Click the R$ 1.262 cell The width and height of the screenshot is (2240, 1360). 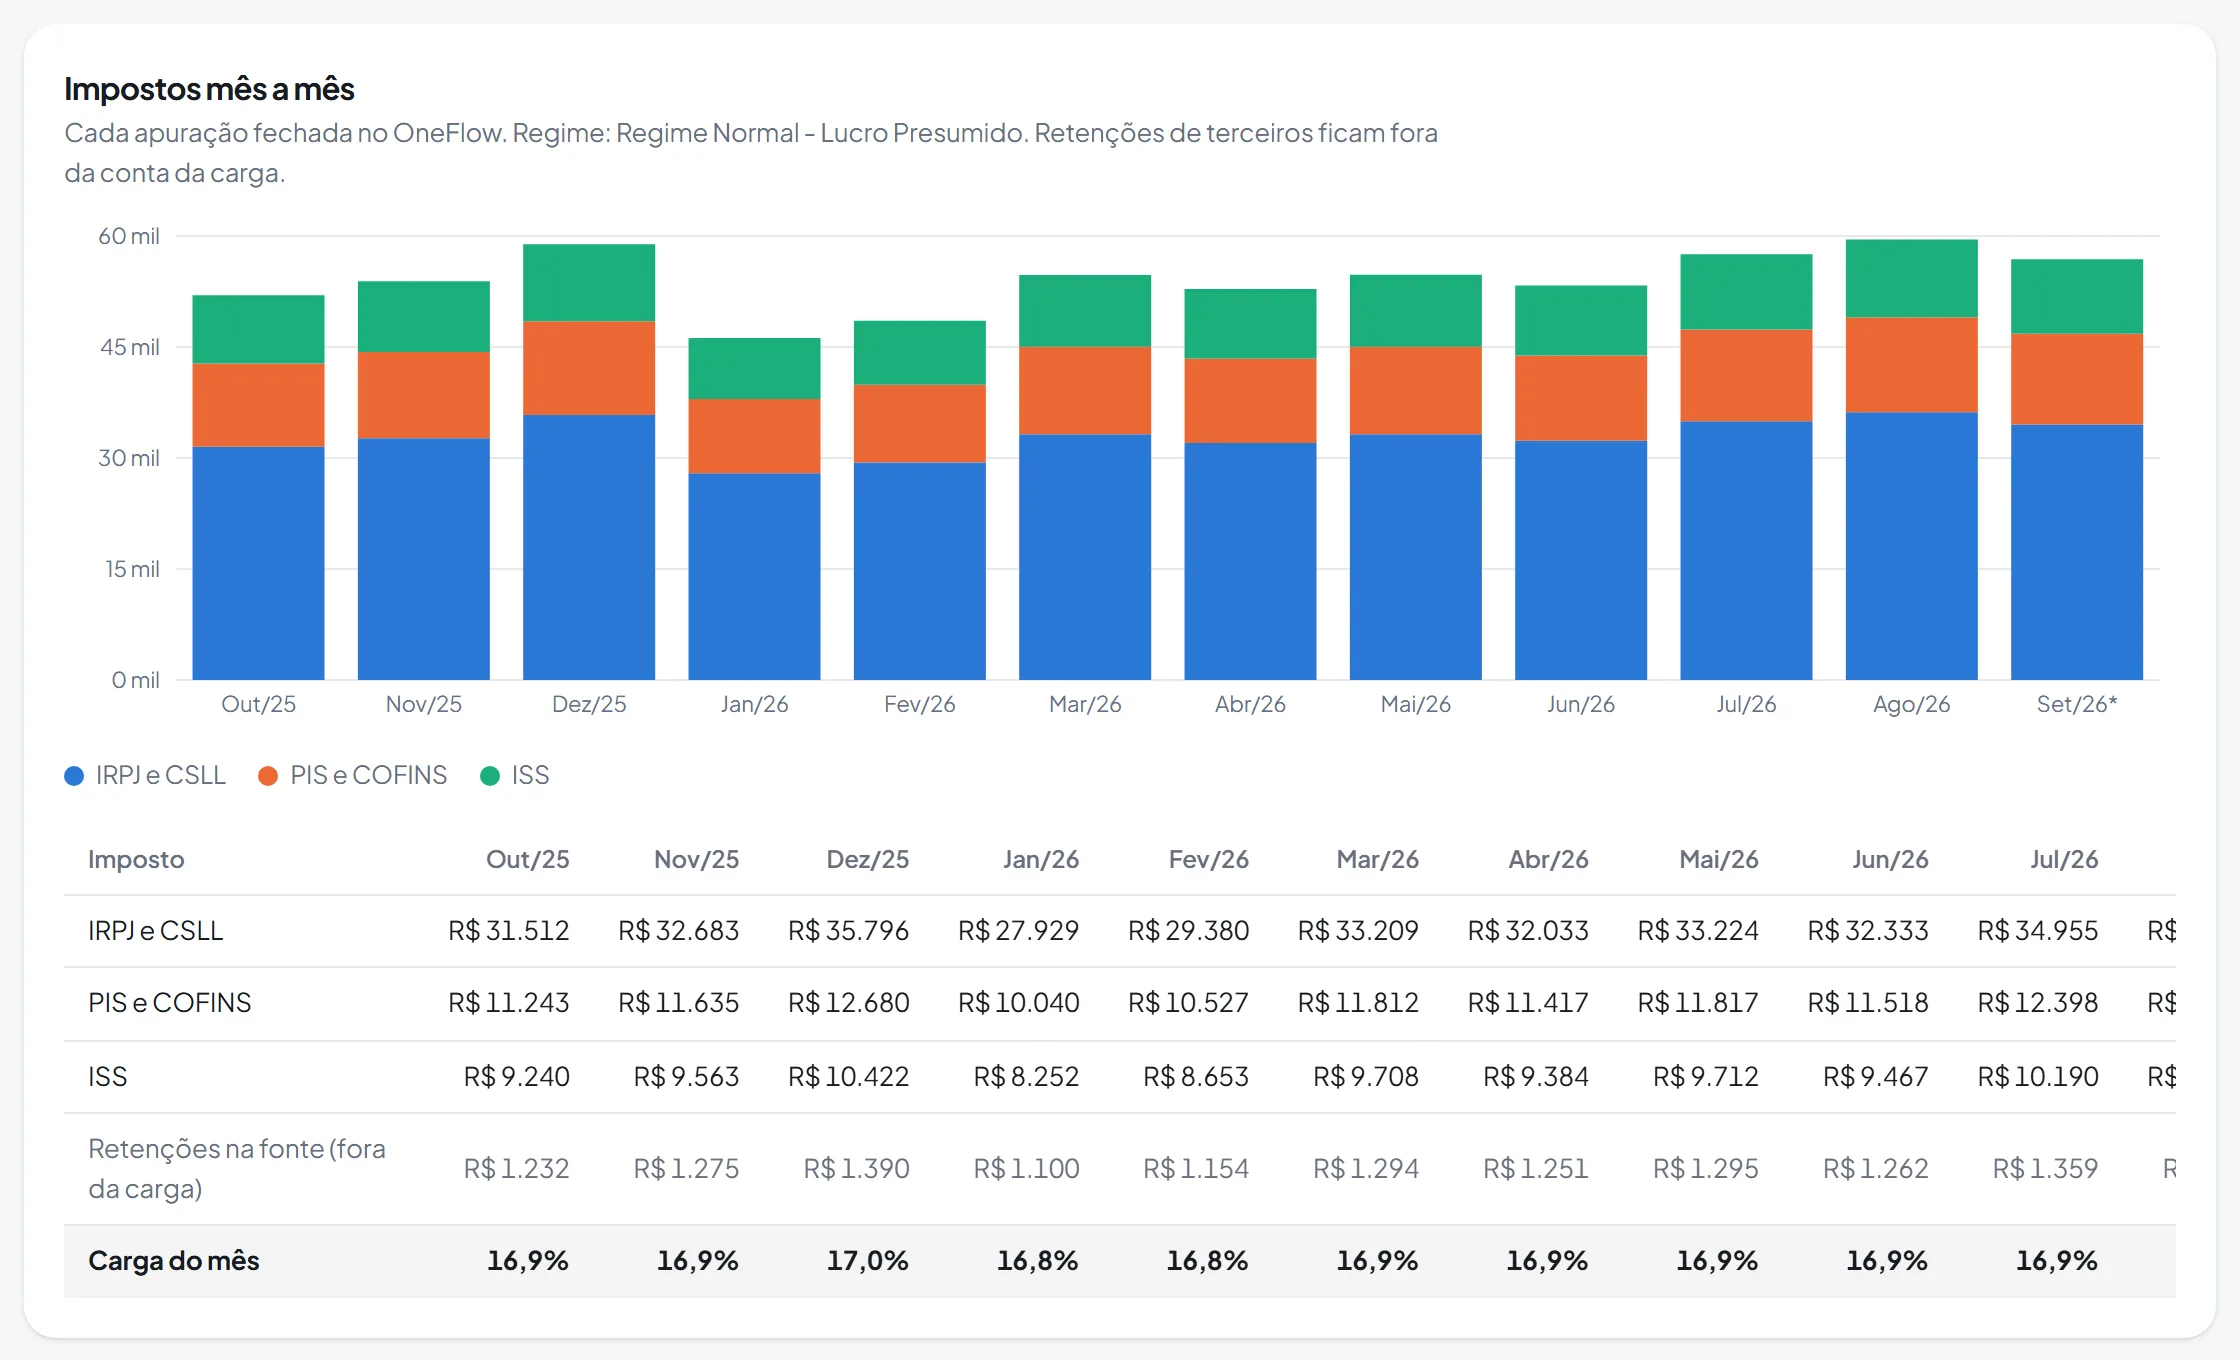(x=1876, y=1168)
